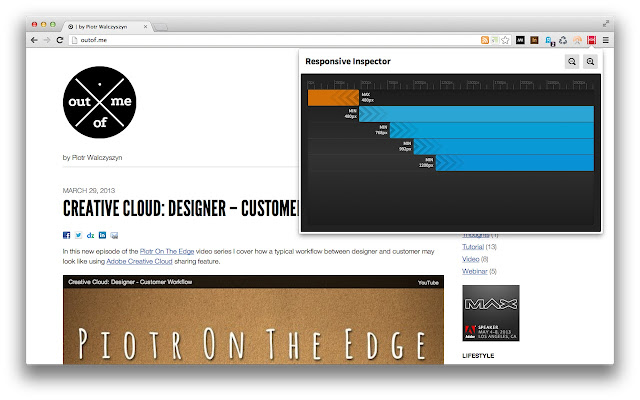
Task: Reload the outof.me page
Action: point(60,40)
